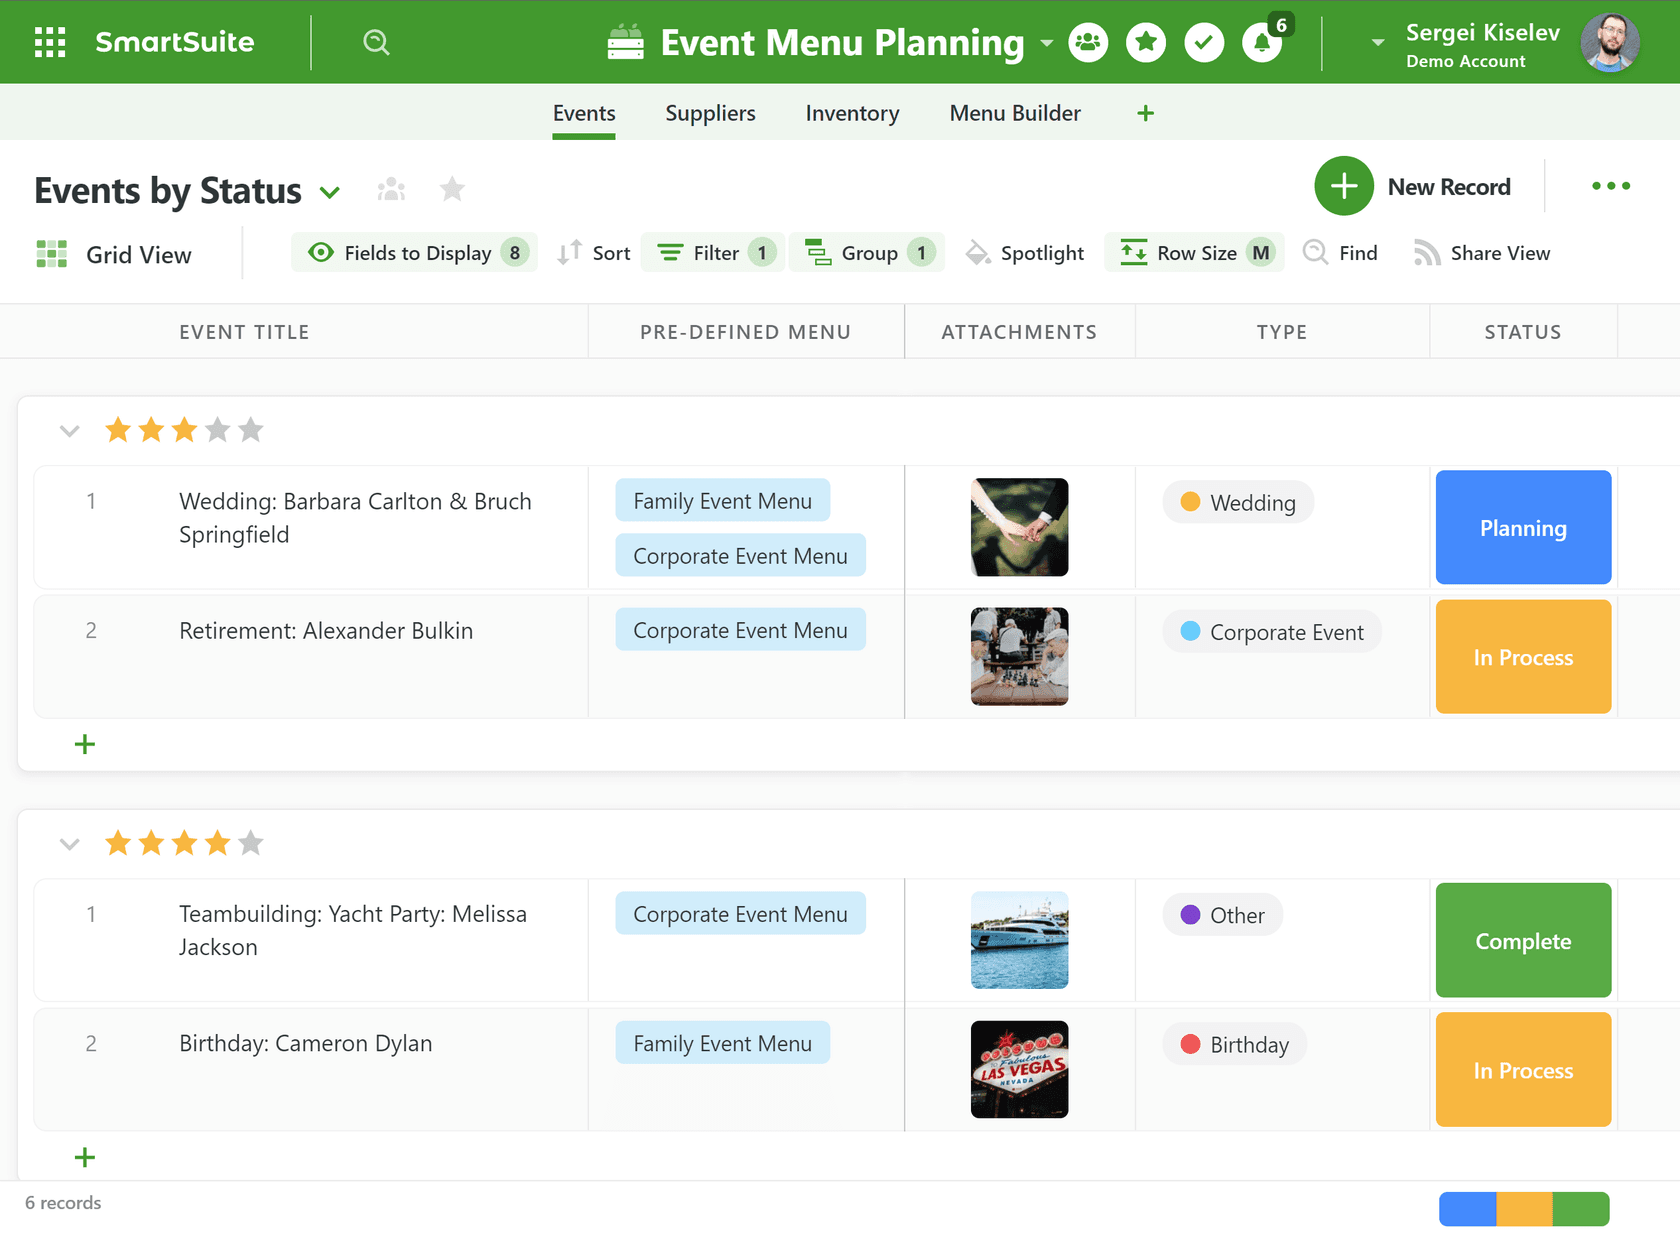
Task: Expand the Events by Status view dropdown
Action: coord(329,192)
